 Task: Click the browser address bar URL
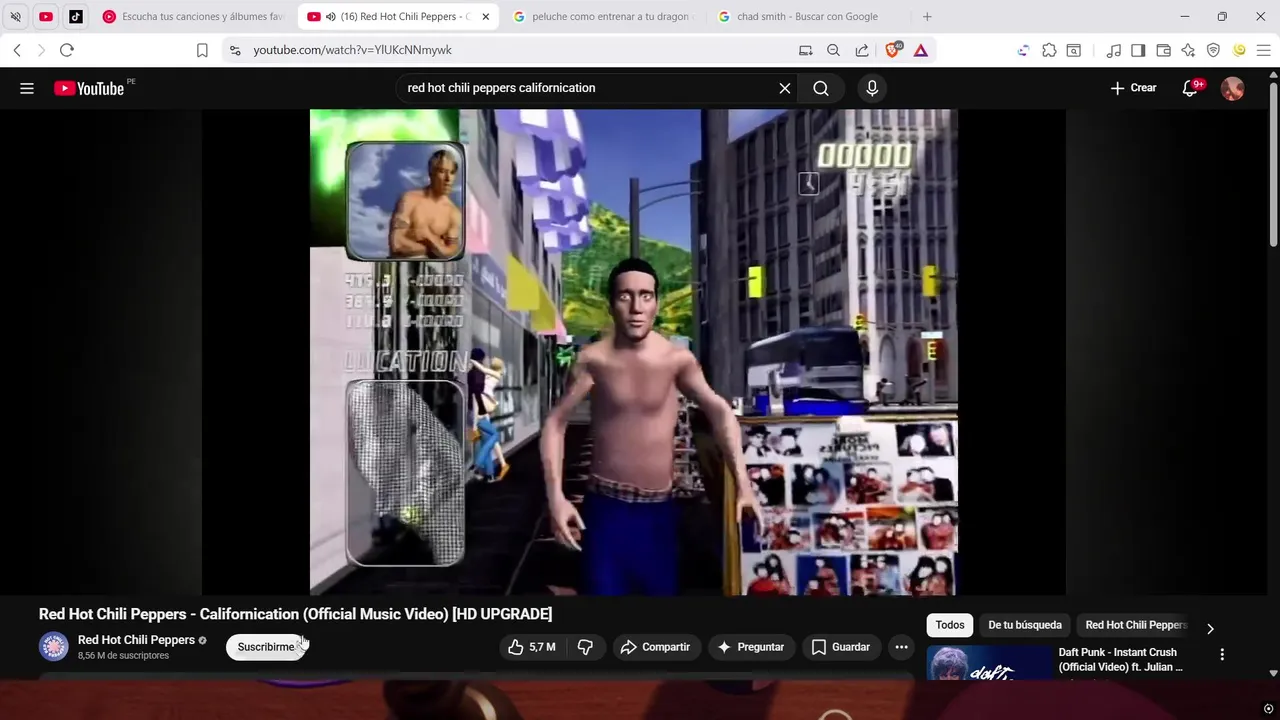[x=352, y=50]
